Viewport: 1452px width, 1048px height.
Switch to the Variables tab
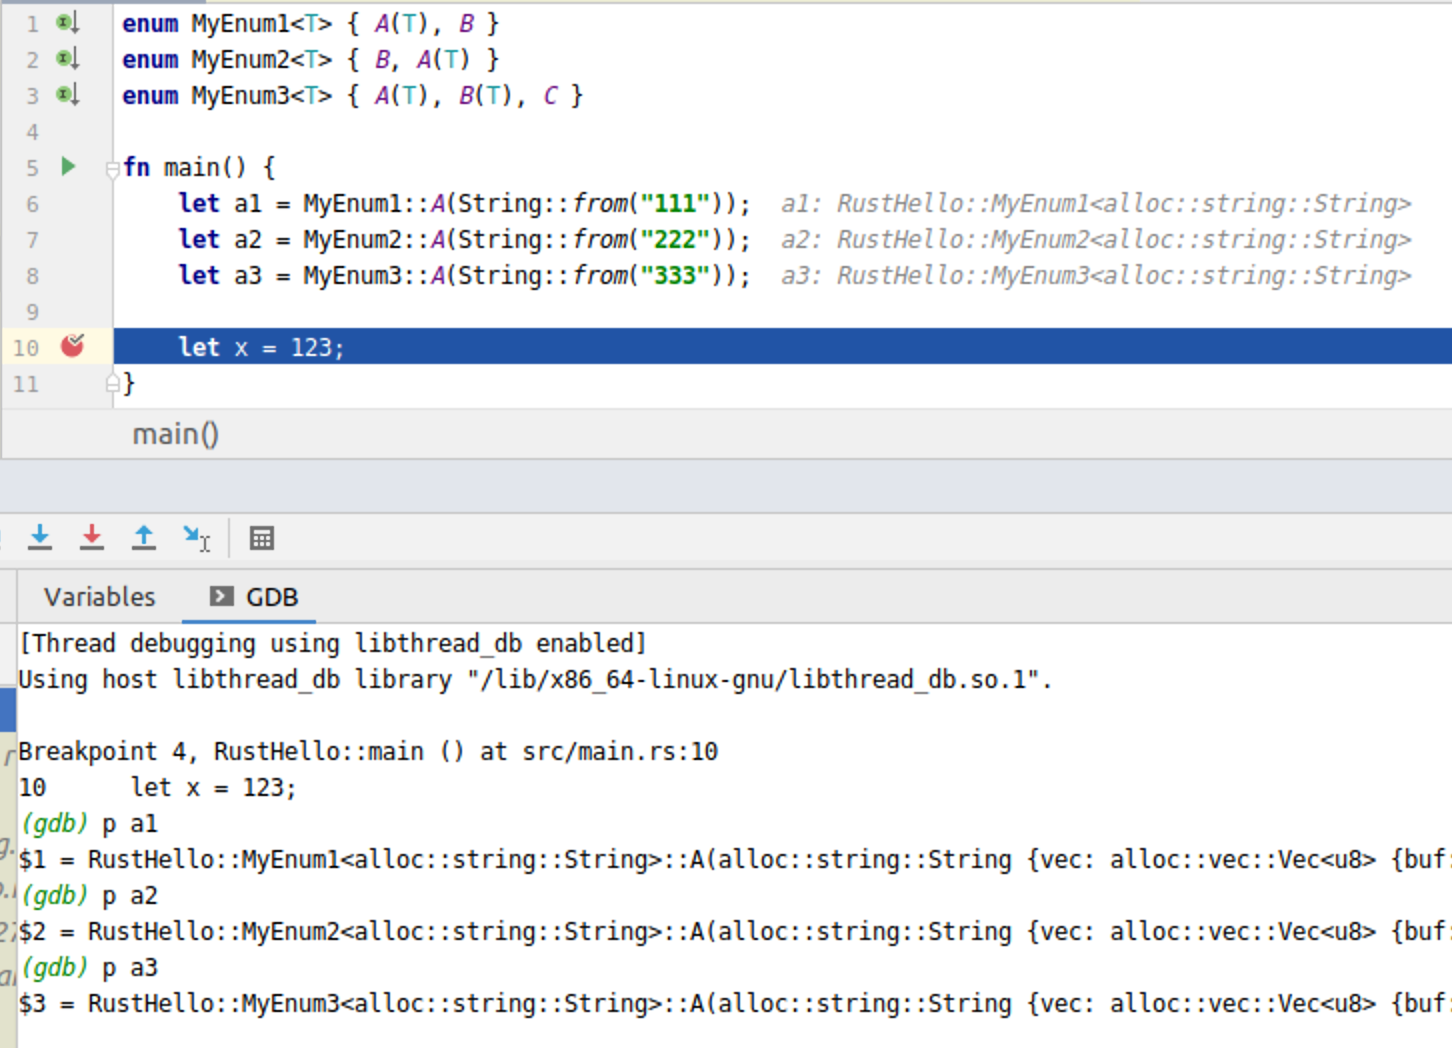pos(98,596)
